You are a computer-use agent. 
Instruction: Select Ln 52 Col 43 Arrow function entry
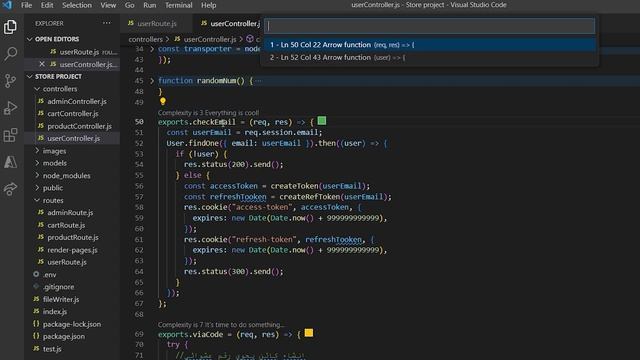pos(430,58)
